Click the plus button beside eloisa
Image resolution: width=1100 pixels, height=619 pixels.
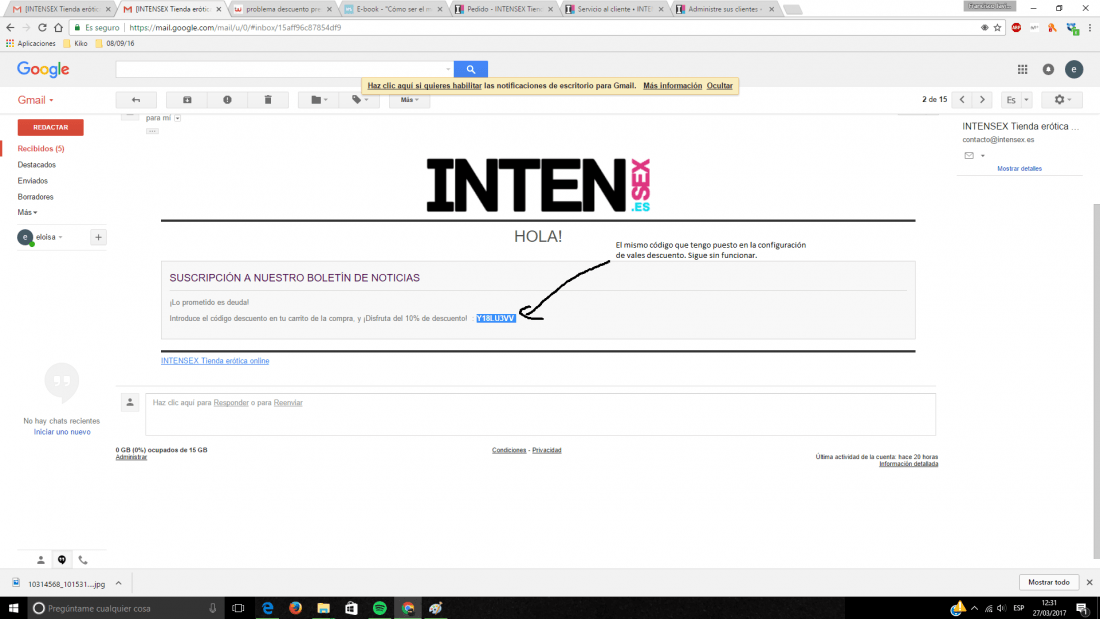click(98, 237)
